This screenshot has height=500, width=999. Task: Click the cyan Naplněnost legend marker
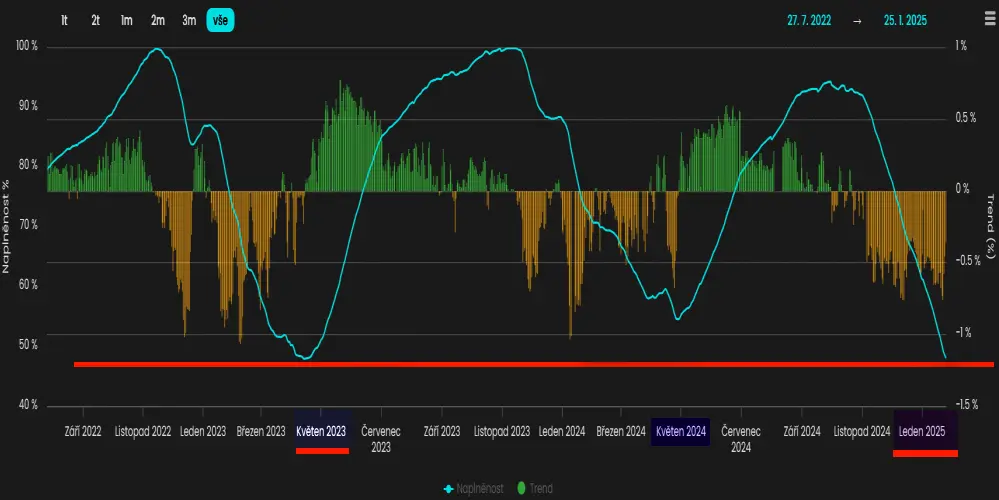449,489
